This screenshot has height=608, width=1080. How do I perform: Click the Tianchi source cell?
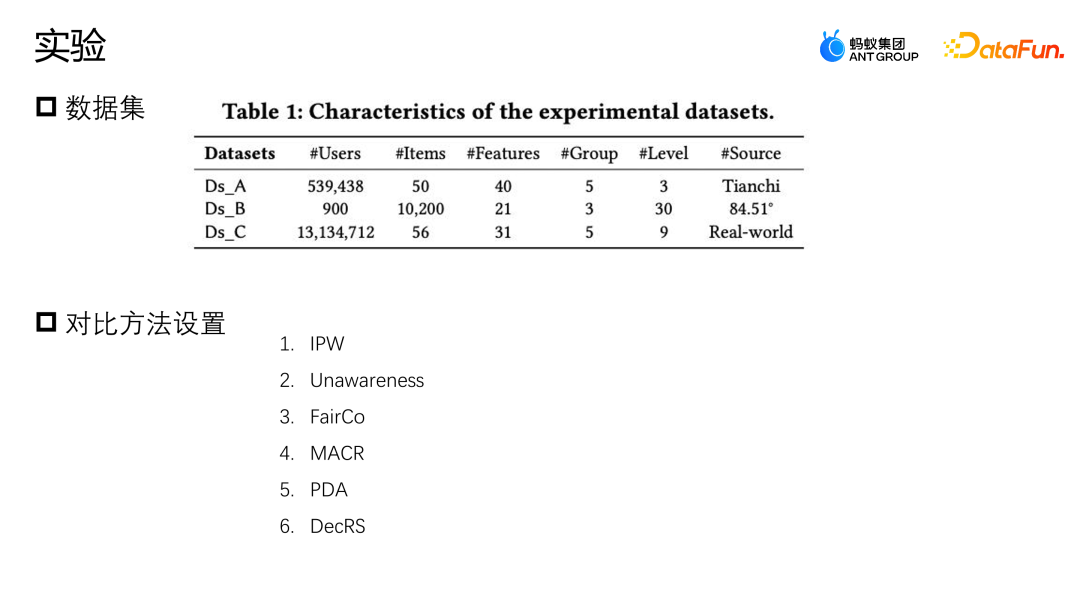coord(750,186)
